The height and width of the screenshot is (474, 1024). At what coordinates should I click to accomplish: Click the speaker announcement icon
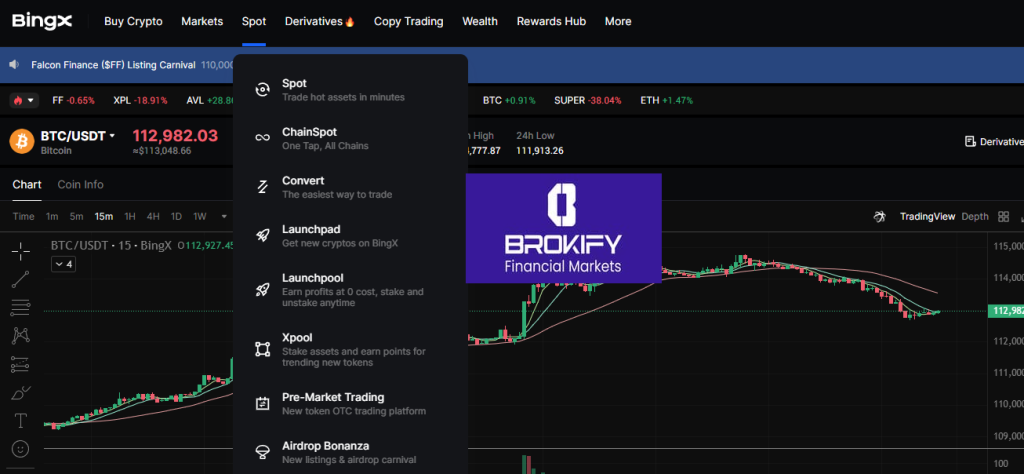pyautogui.click(x=15, y=65)
